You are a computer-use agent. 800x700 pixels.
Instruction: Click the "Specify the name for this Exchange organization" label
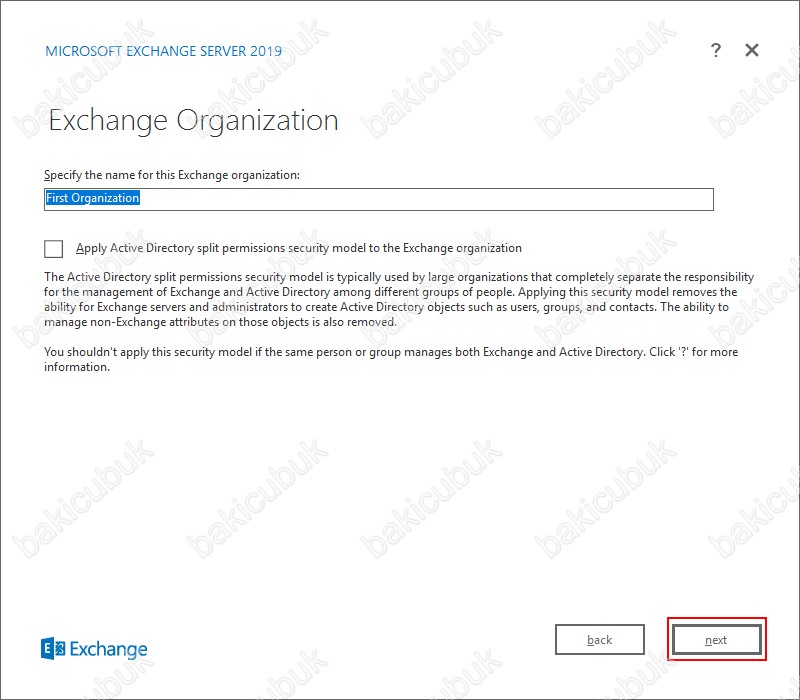click(x=172, y=175)
